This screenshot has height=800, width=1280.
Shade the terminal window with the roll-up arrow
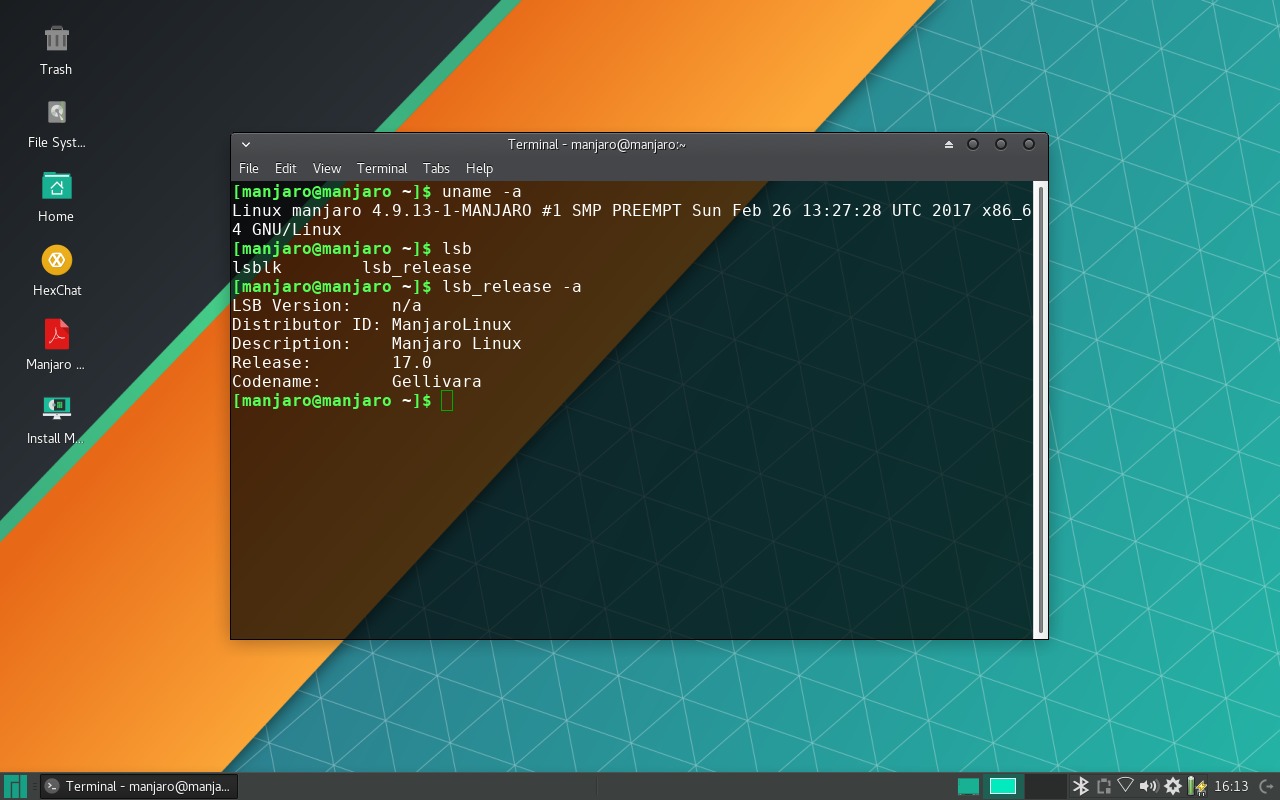coord(948,144)
